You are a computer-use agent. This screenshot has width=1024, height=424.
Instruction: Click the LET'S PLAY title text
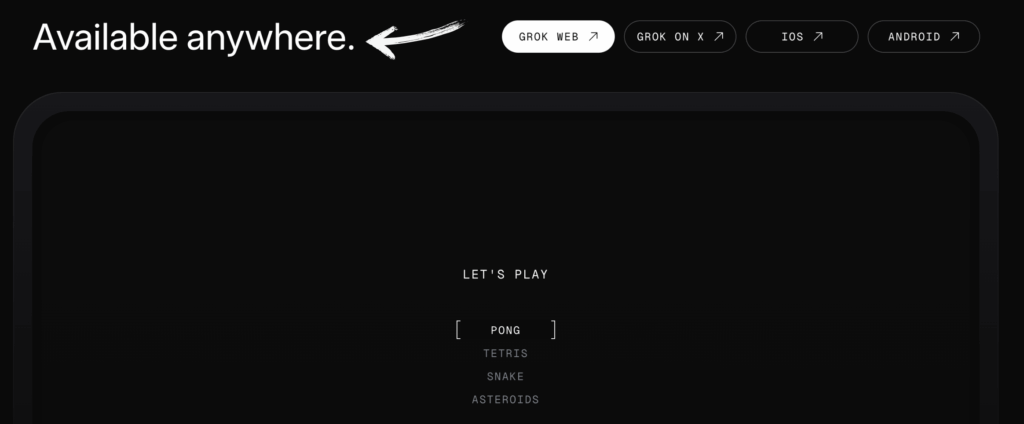click(505, 274)
